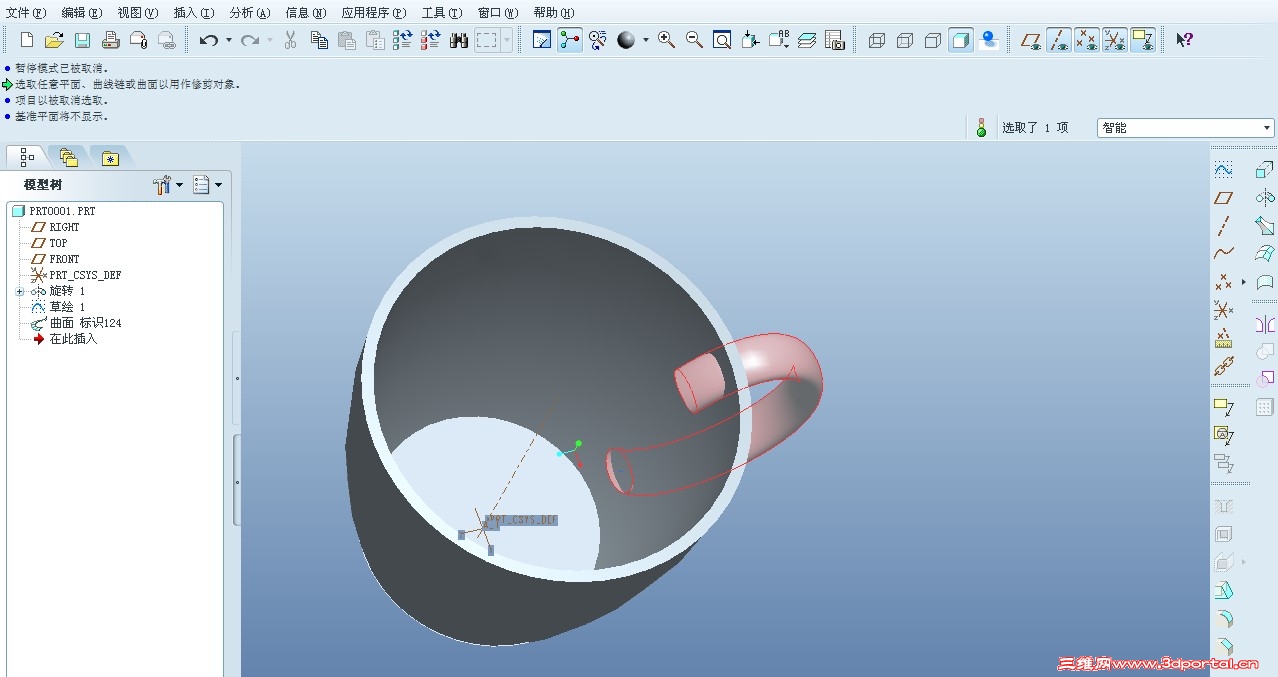Open 分析(A) menu
The width and height of the screenshot is (1278, 677).
249,12
